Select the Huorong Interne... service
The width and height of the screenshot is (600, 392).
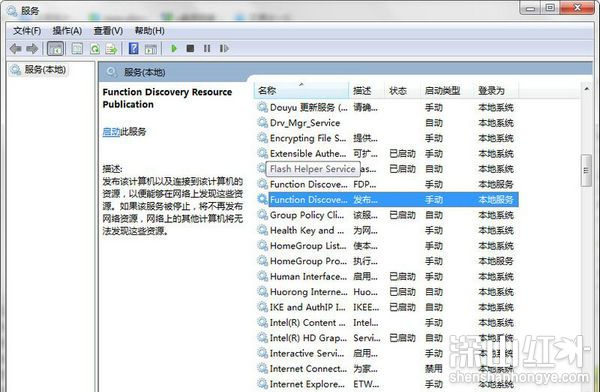pos(387,292)
